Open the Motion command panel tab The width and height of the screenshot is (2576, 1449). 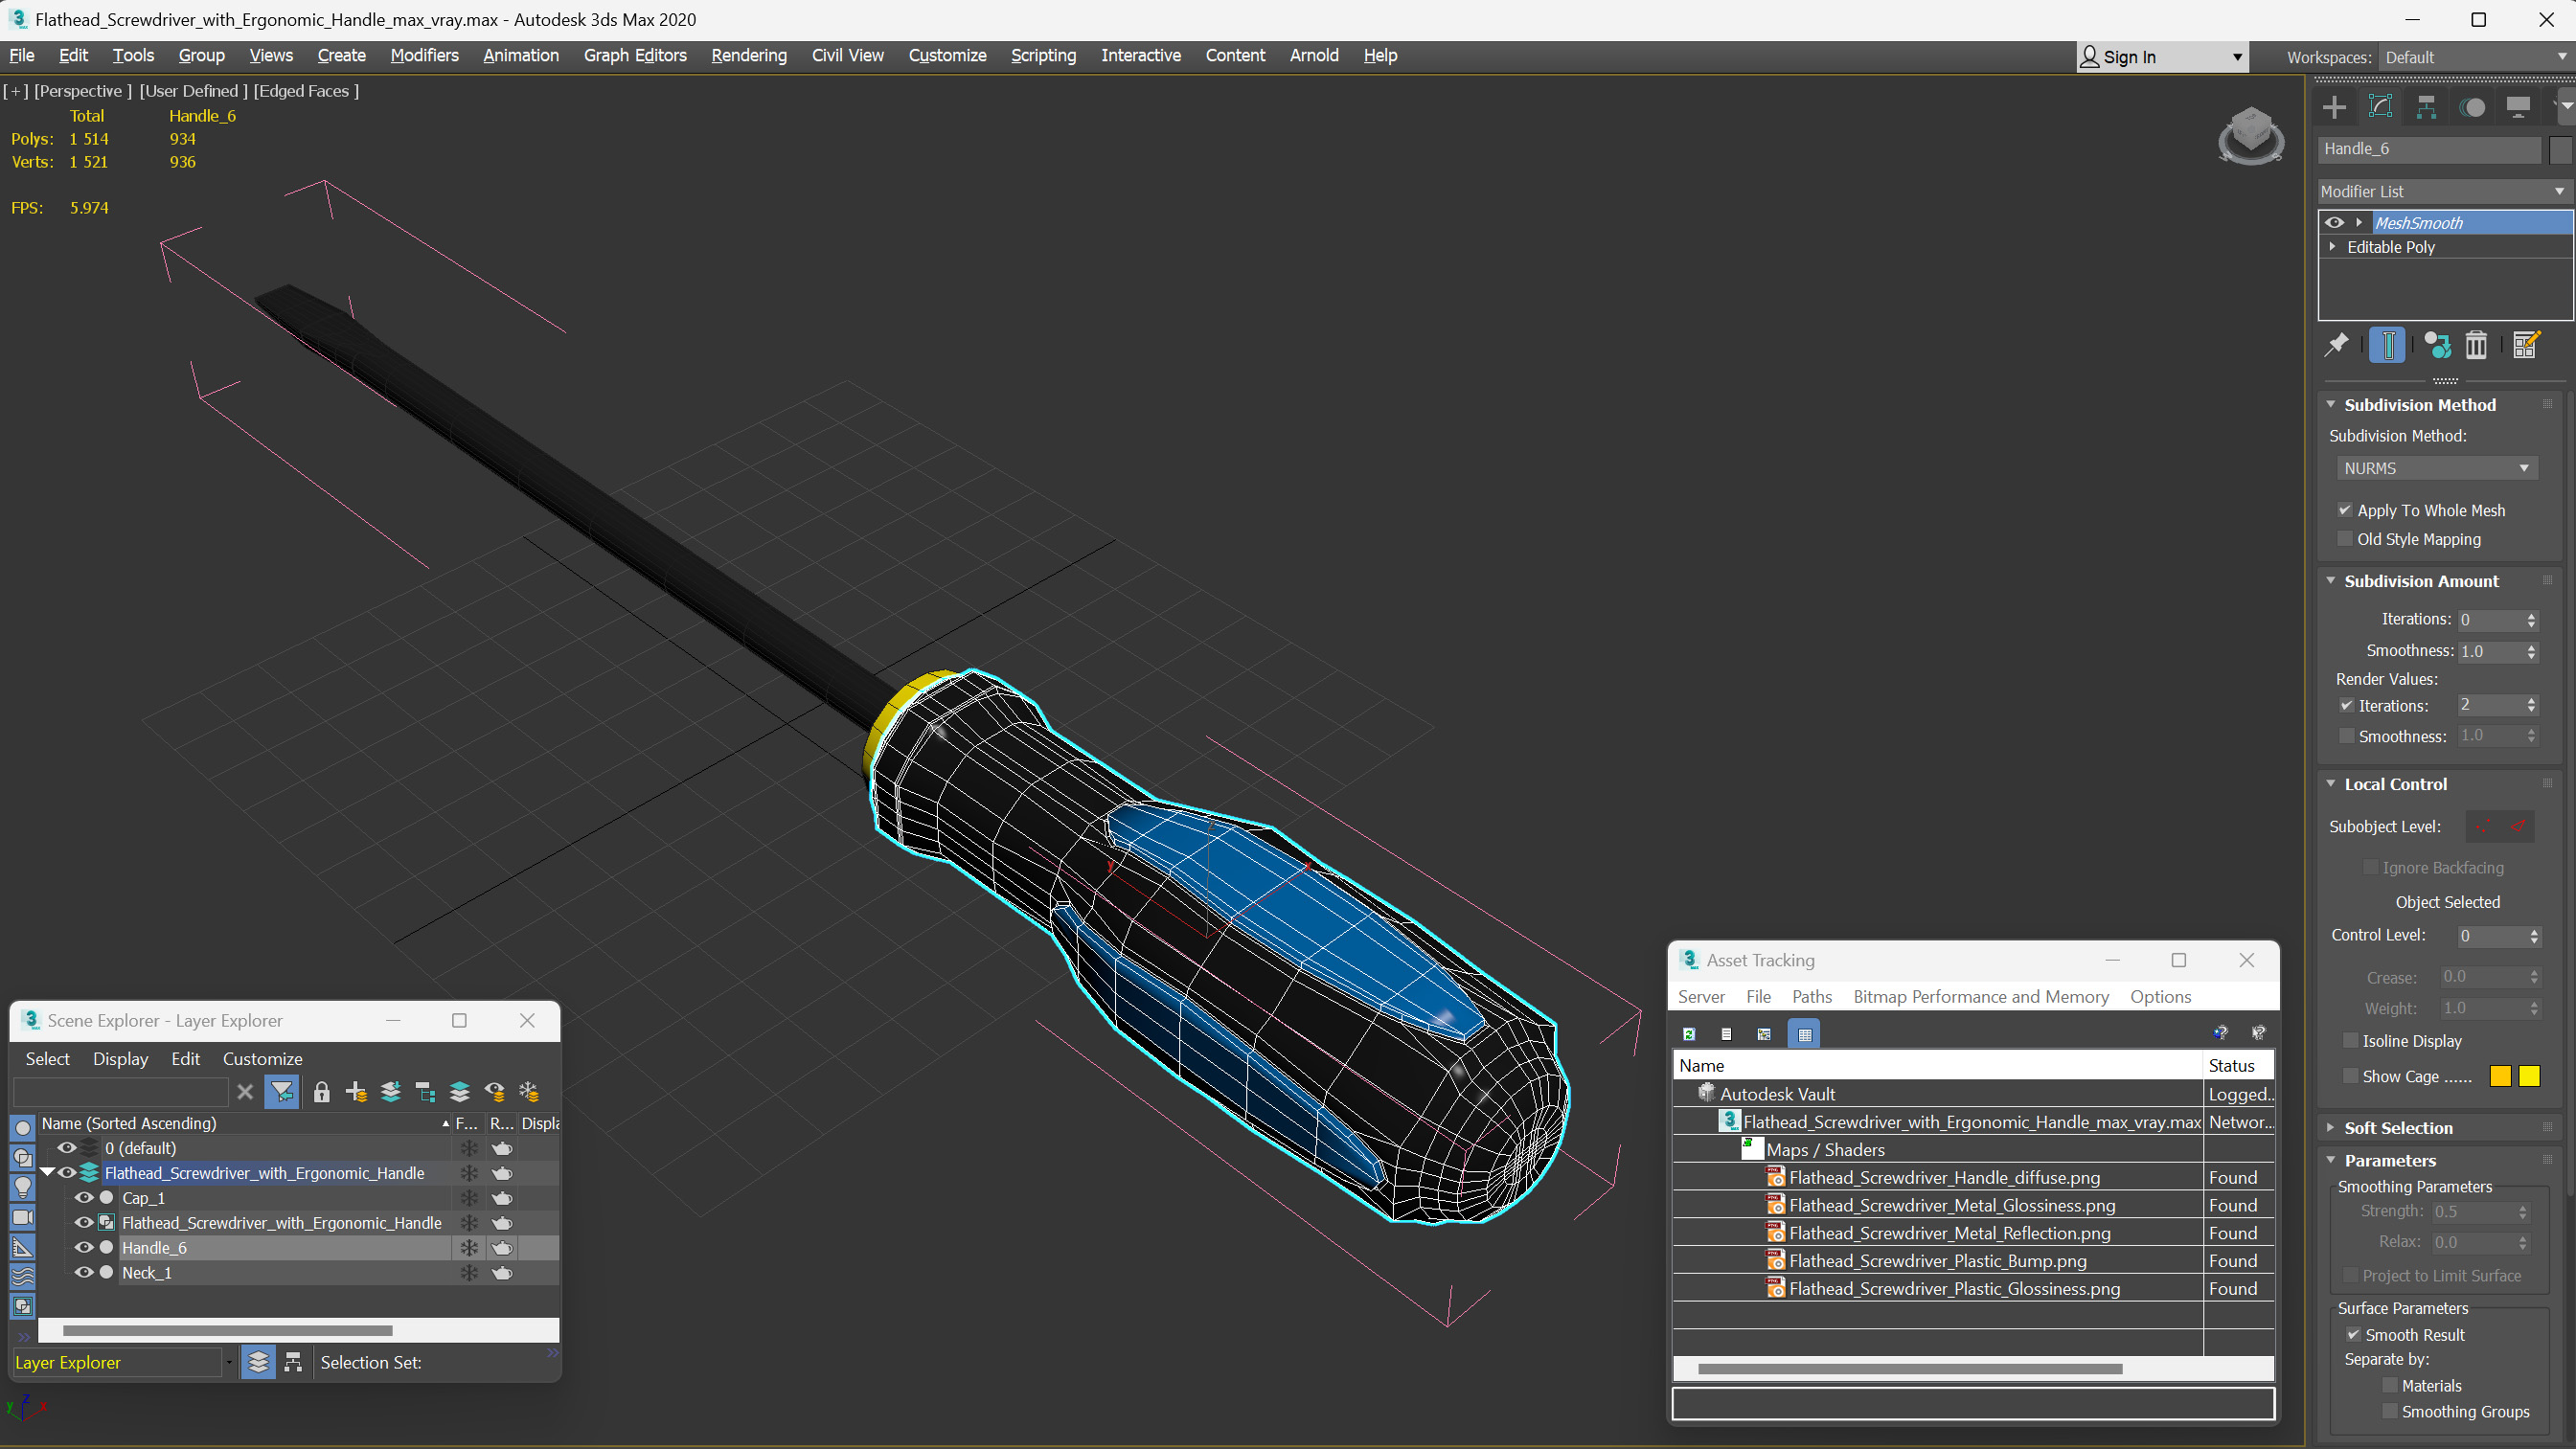click(x=2473, y=107)
